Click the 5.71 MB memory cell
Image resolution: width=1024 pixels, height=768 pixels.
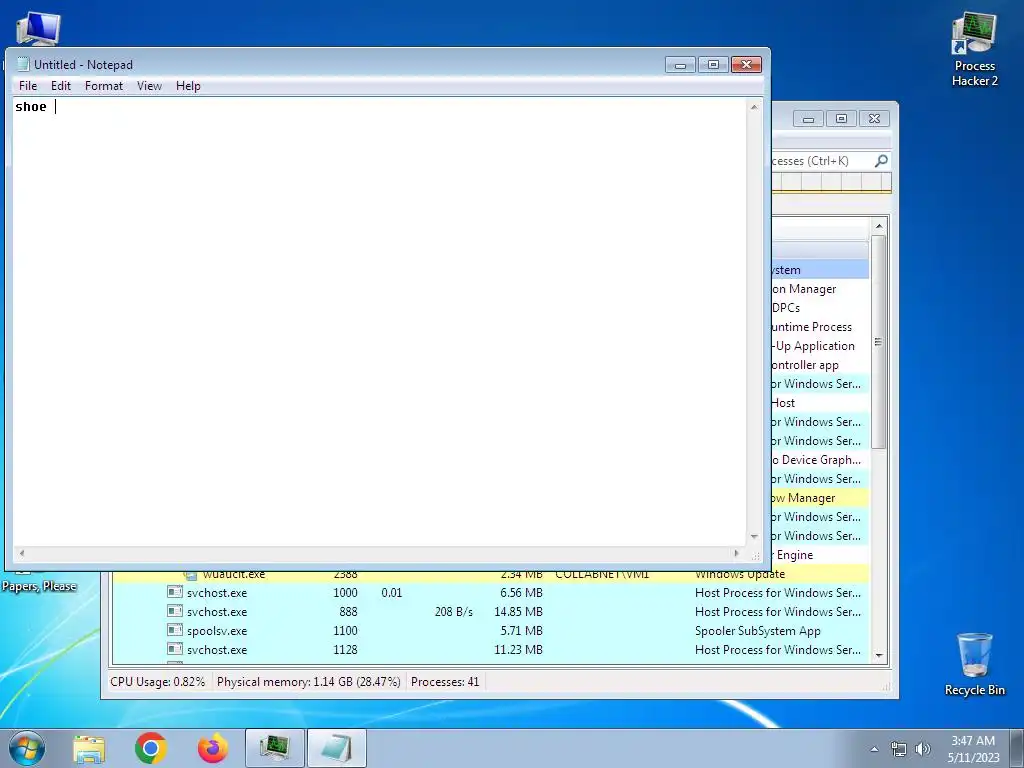521,630
